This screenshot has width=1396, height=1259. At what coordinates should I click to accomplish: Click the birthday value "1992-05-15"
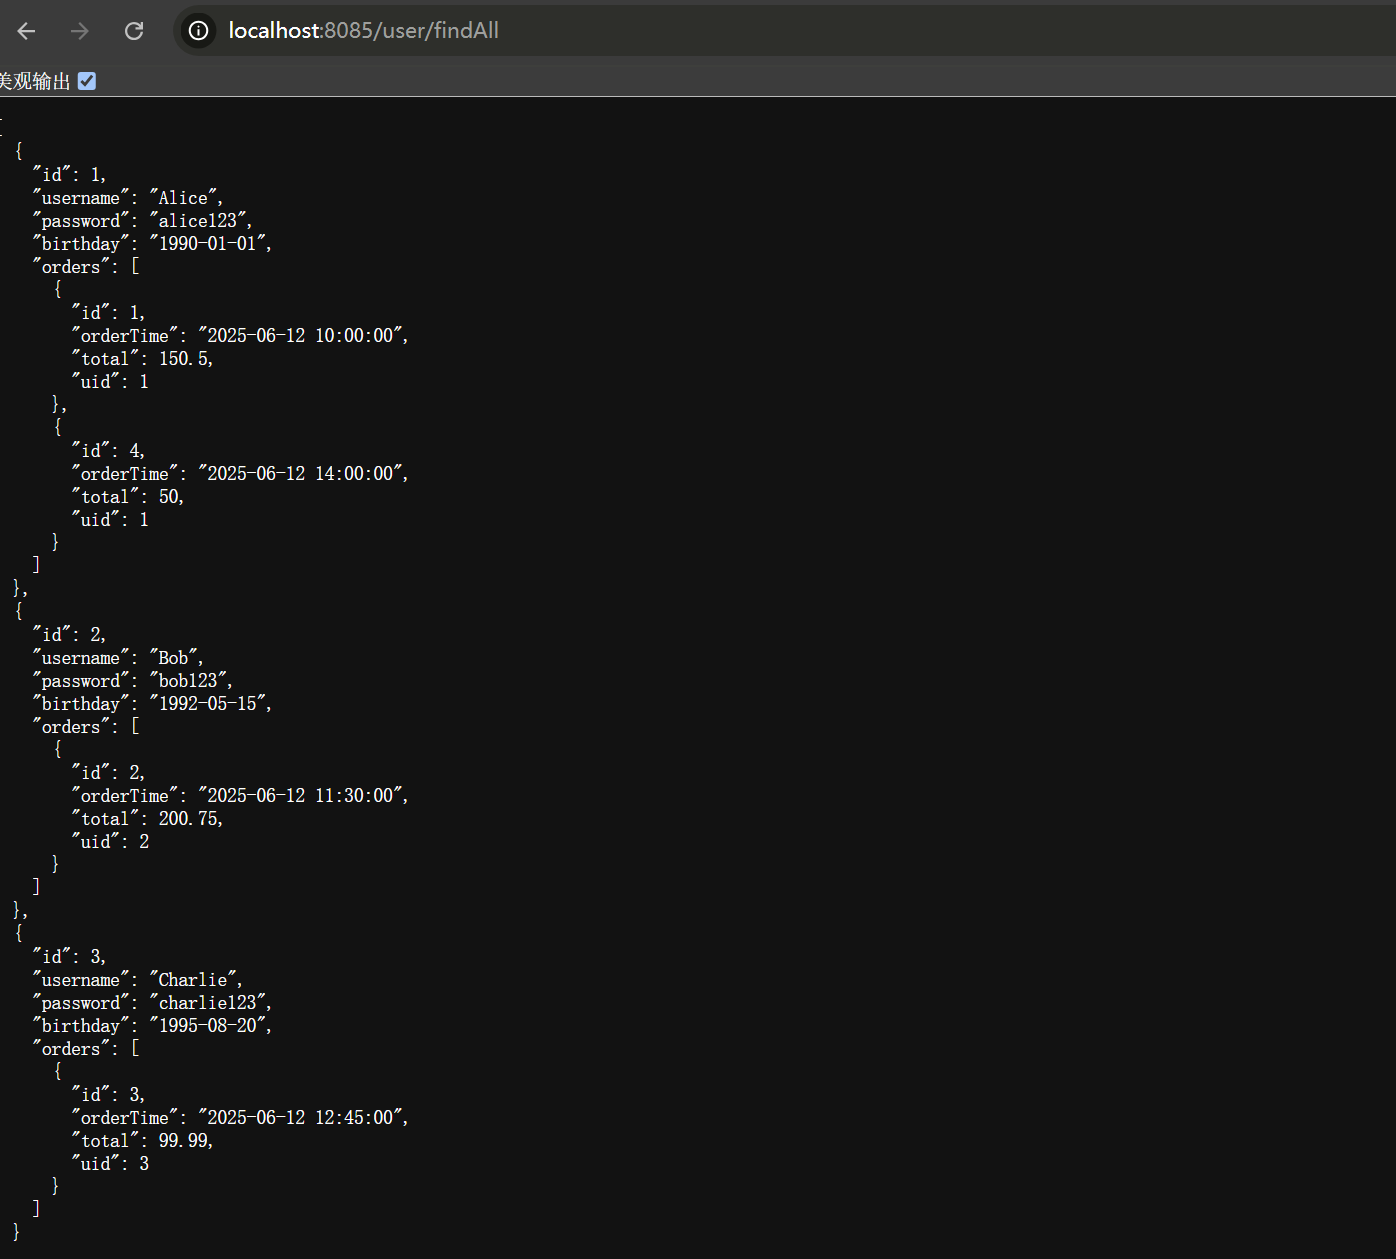tap(209, 704)
